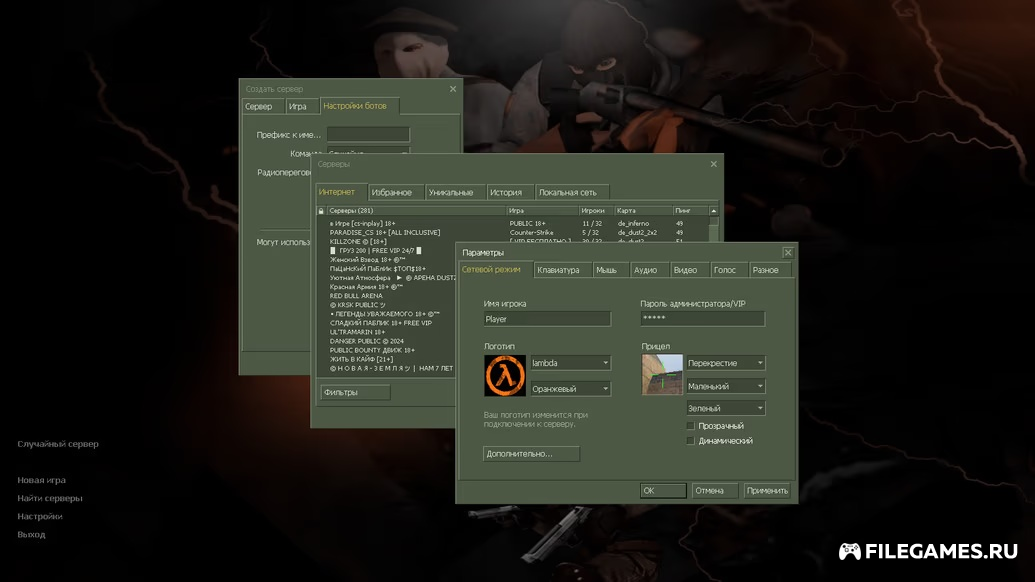
Task: Grab the server list scrollbar thumb
Action: 714,224
